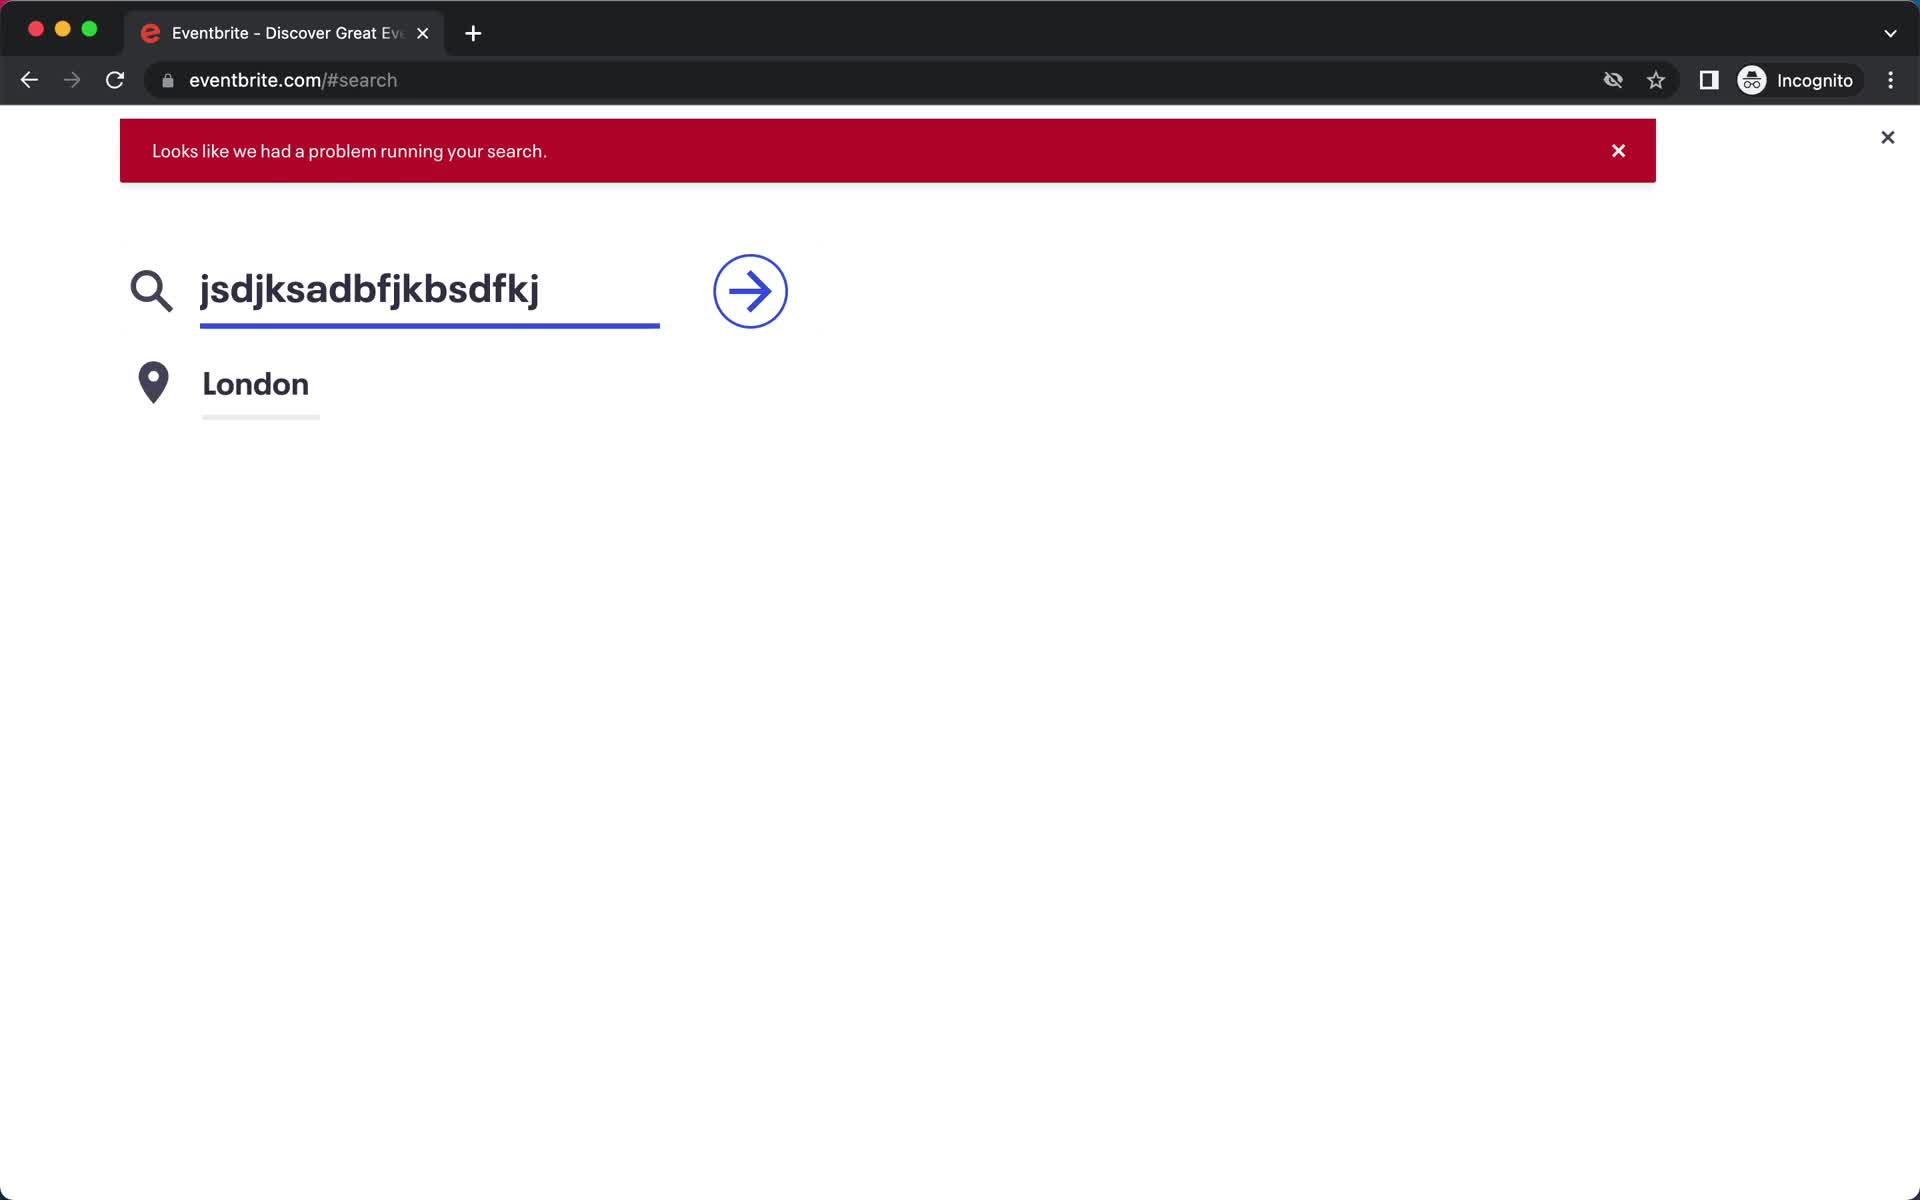Open the Incognito profile menu

(1798, 80)
